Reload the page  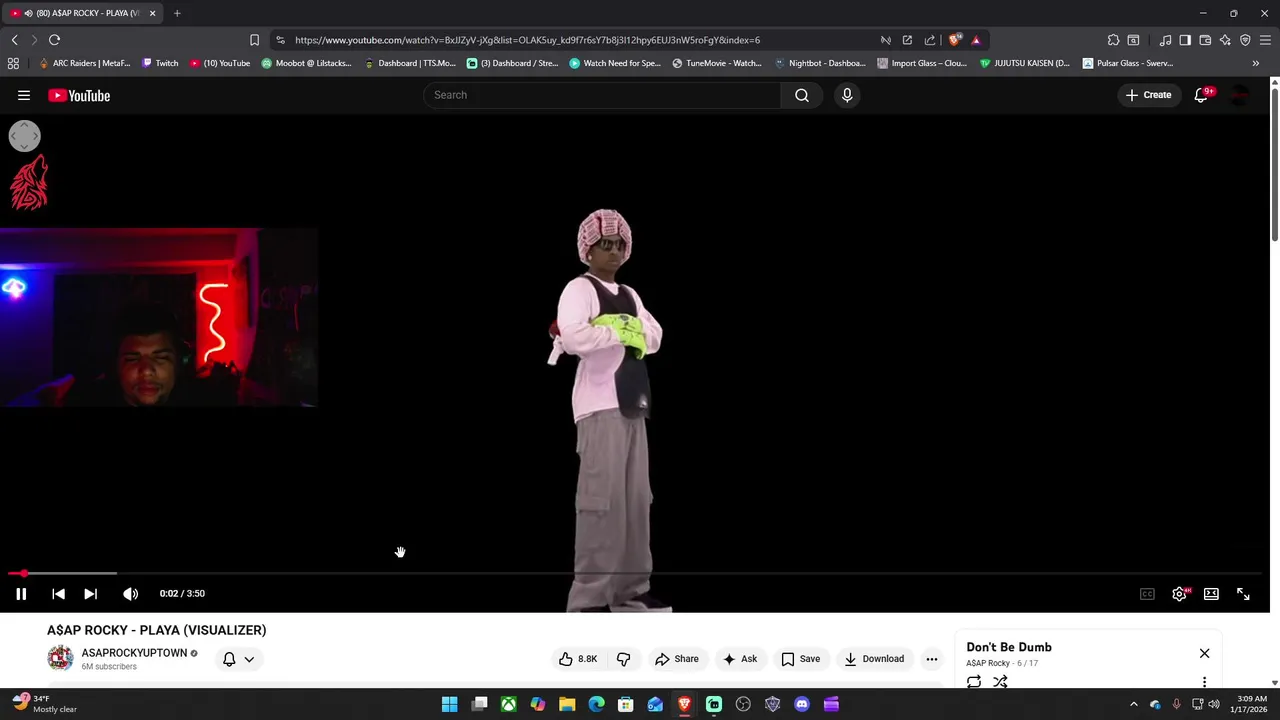pyautogui.click(x=54, y=40)
